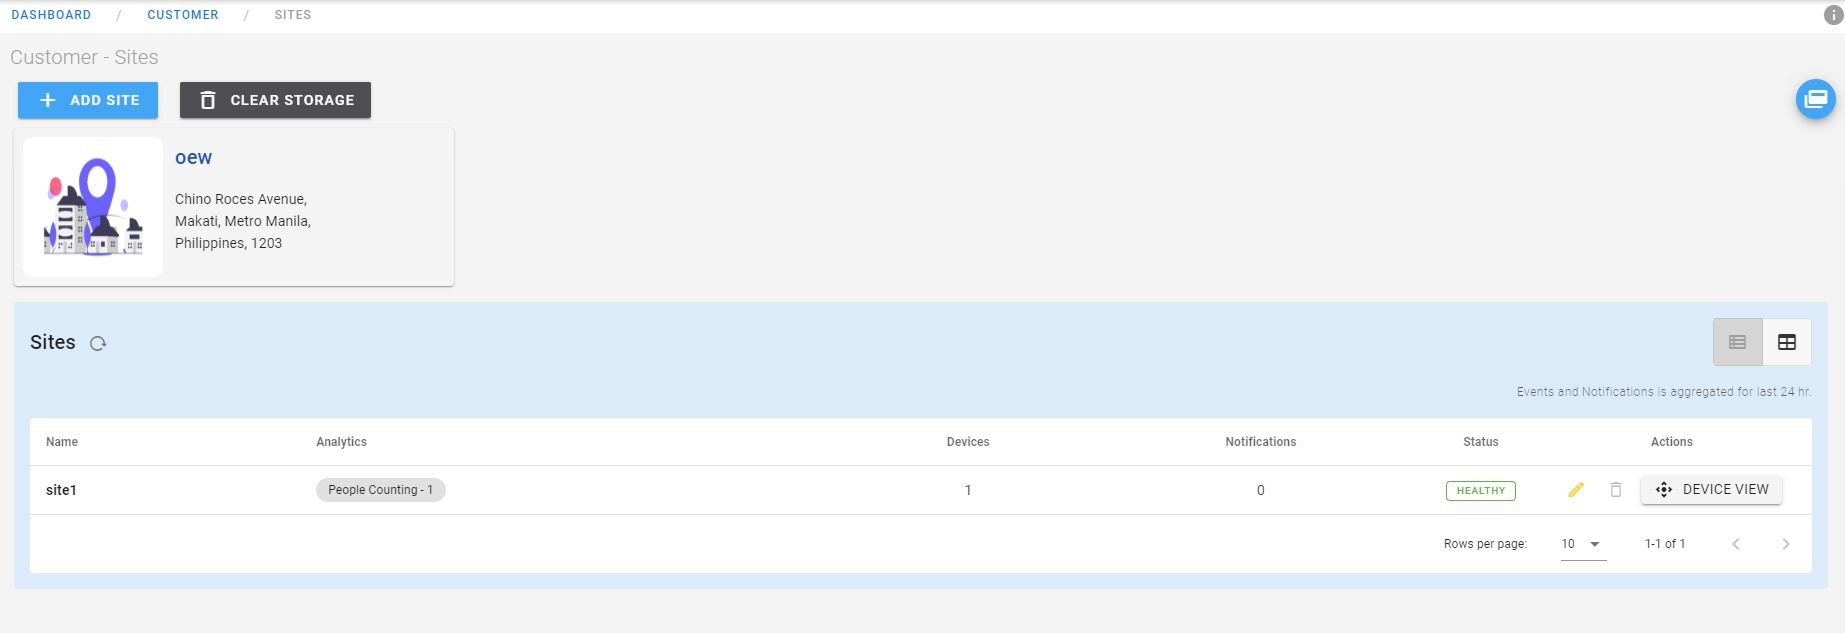Image resolution: width=1845 pixels, height=633 pixels.
Task: Switch to list view layout
Action: click(1738, 342)
